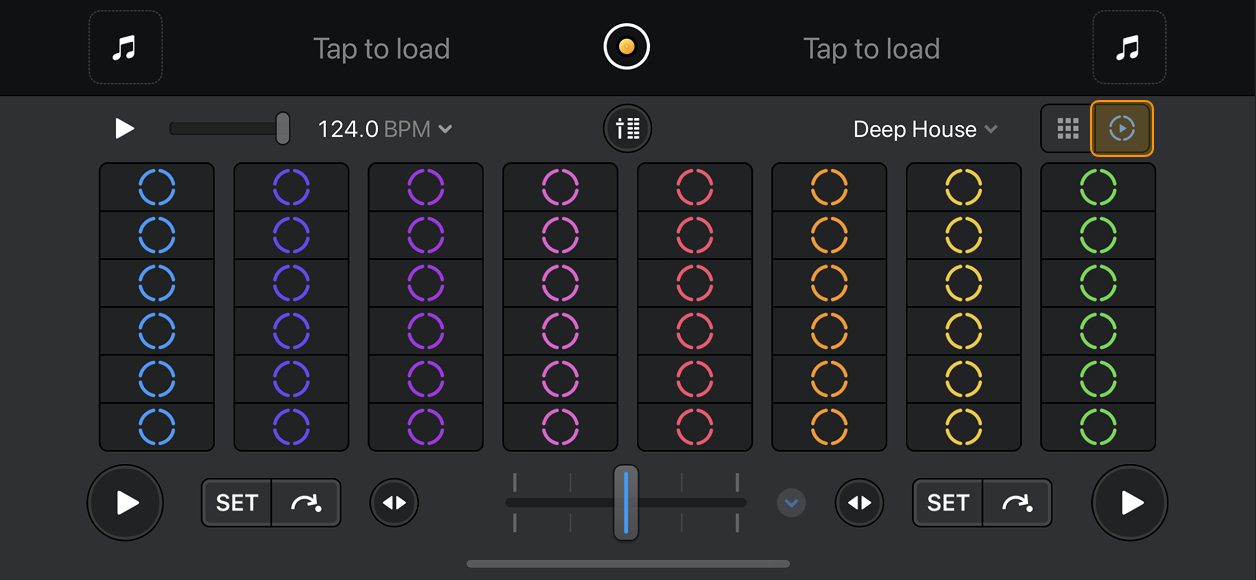Tap to load track on right deck
The image size is (1256, 580).
(871, 48)
